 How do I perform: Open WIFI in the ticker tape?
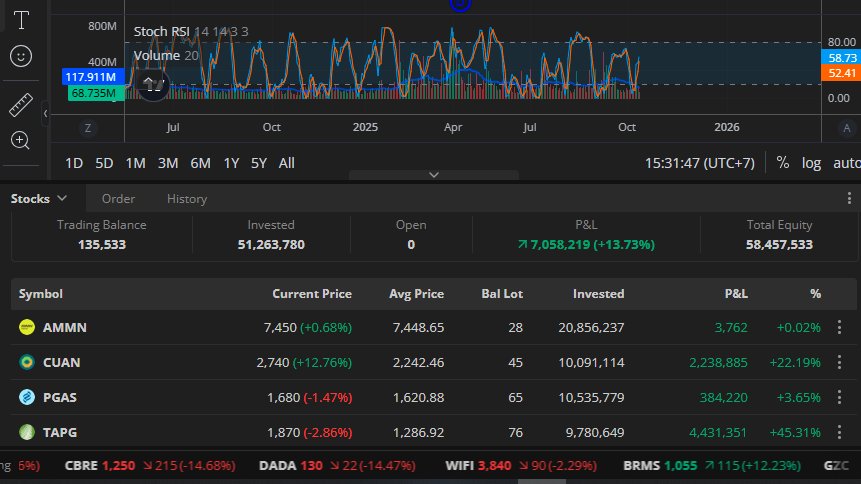pos(521,466)
